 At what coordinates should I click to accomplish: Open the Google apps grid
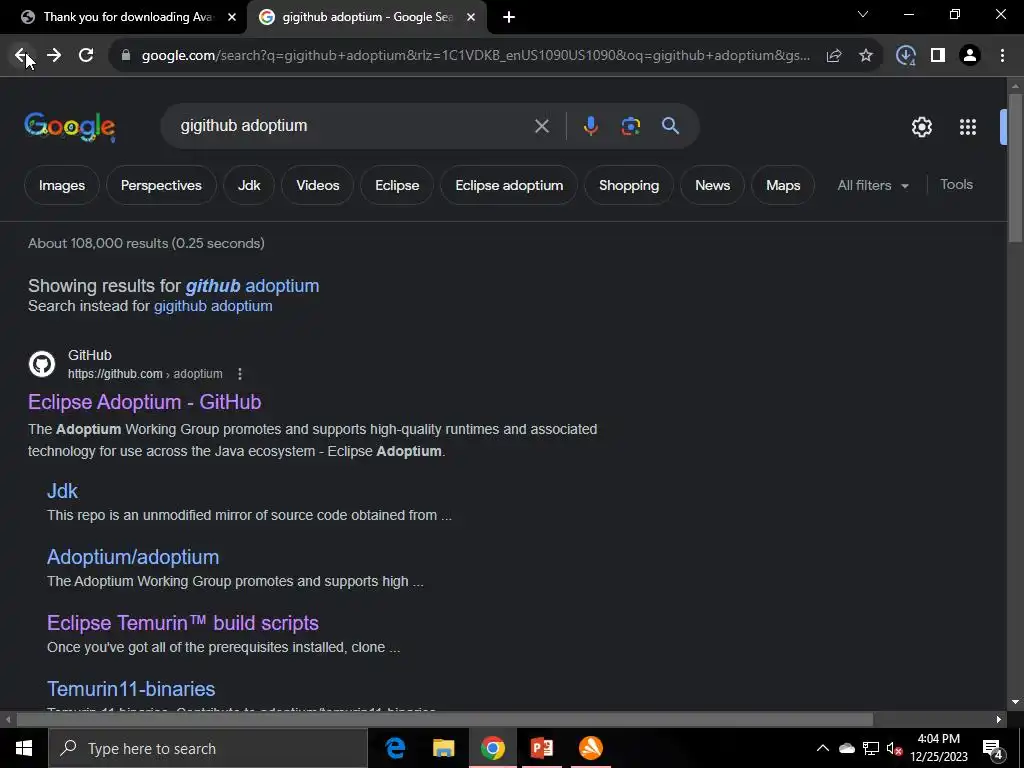(968, 127)
